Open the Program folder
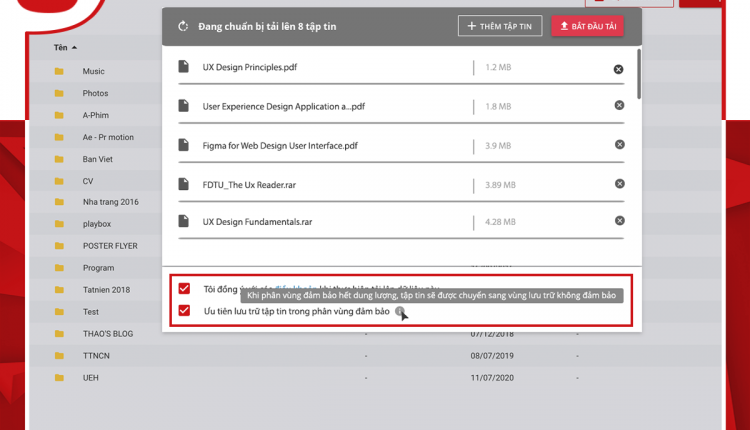This screenshot has width=750, height=430. pos(99,268)
